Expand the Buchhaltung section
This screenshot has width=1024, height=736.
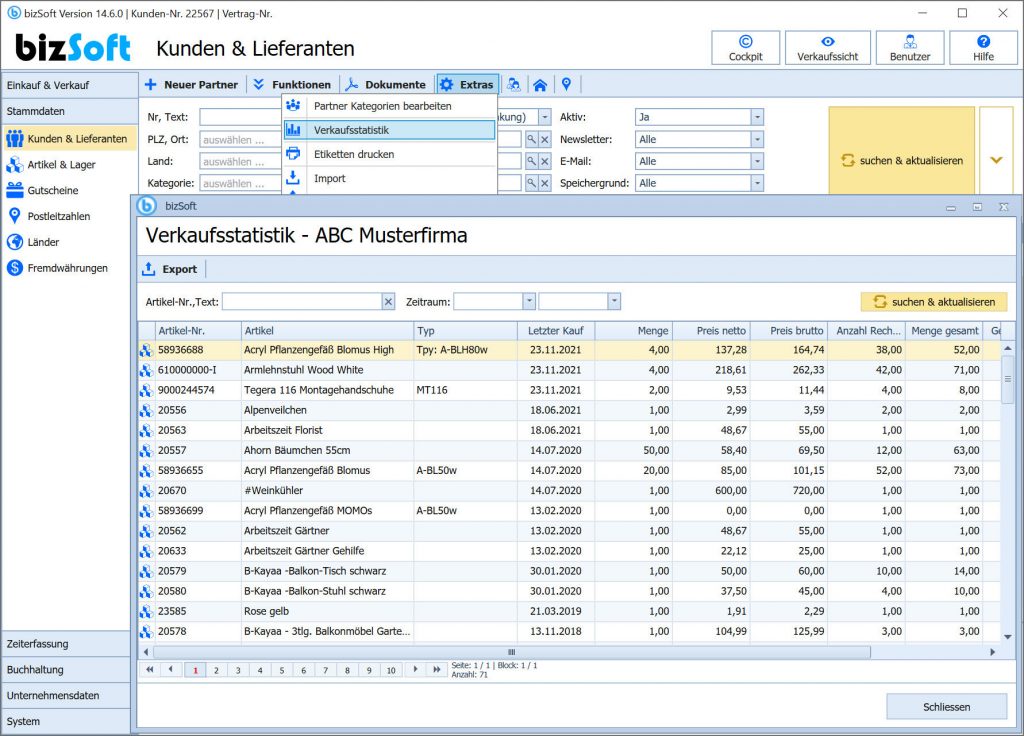click(x=65, y=669)
